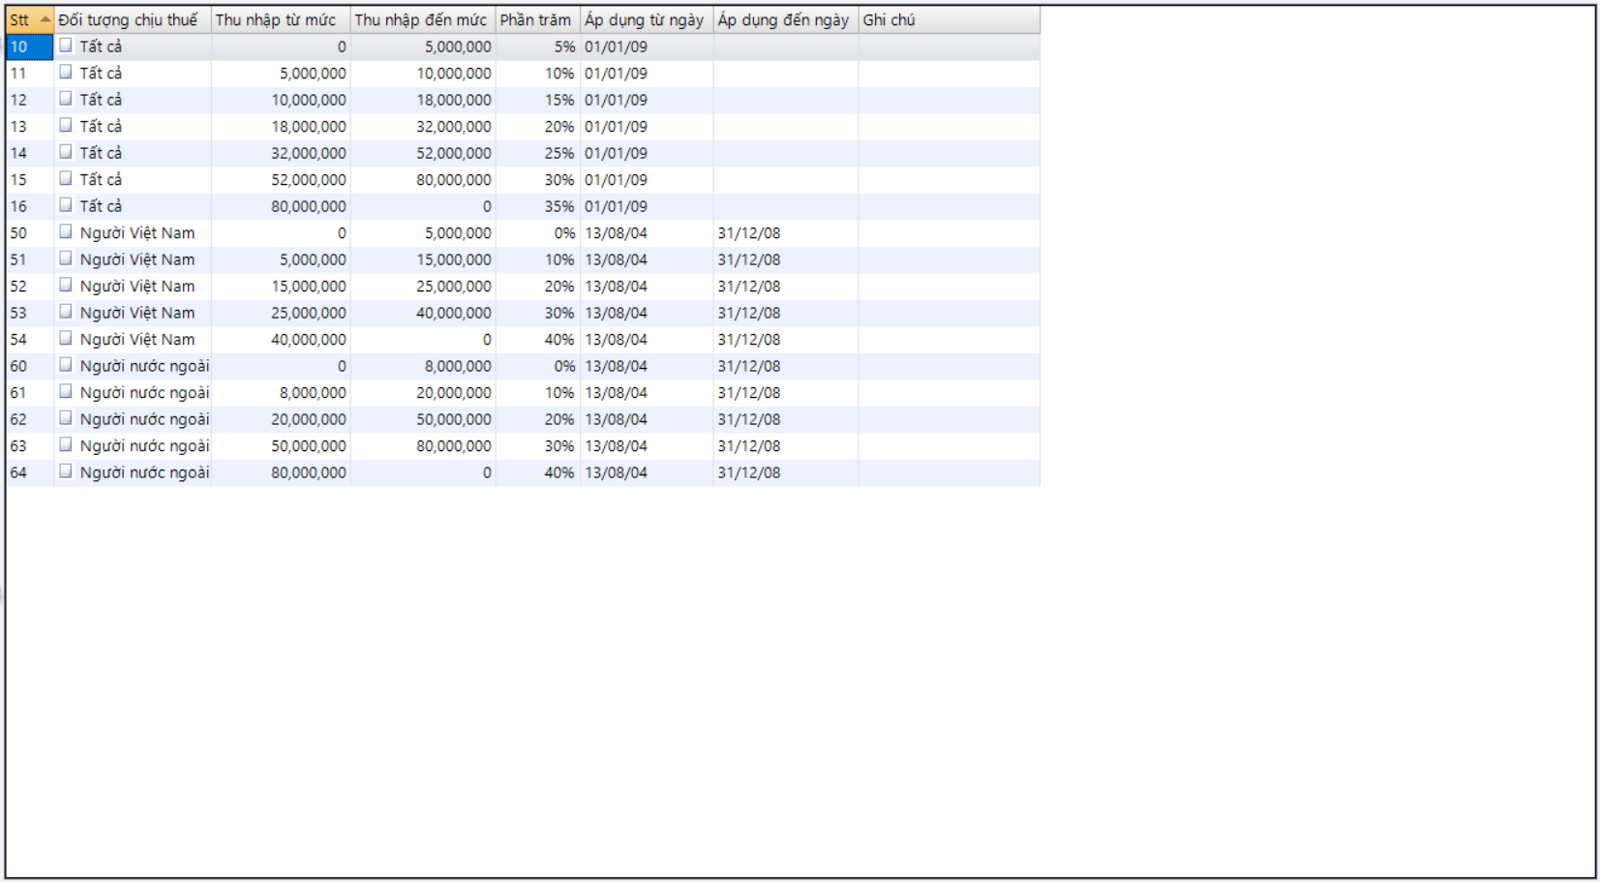Select the highlighted Stt cell 10

pos(29,47)
